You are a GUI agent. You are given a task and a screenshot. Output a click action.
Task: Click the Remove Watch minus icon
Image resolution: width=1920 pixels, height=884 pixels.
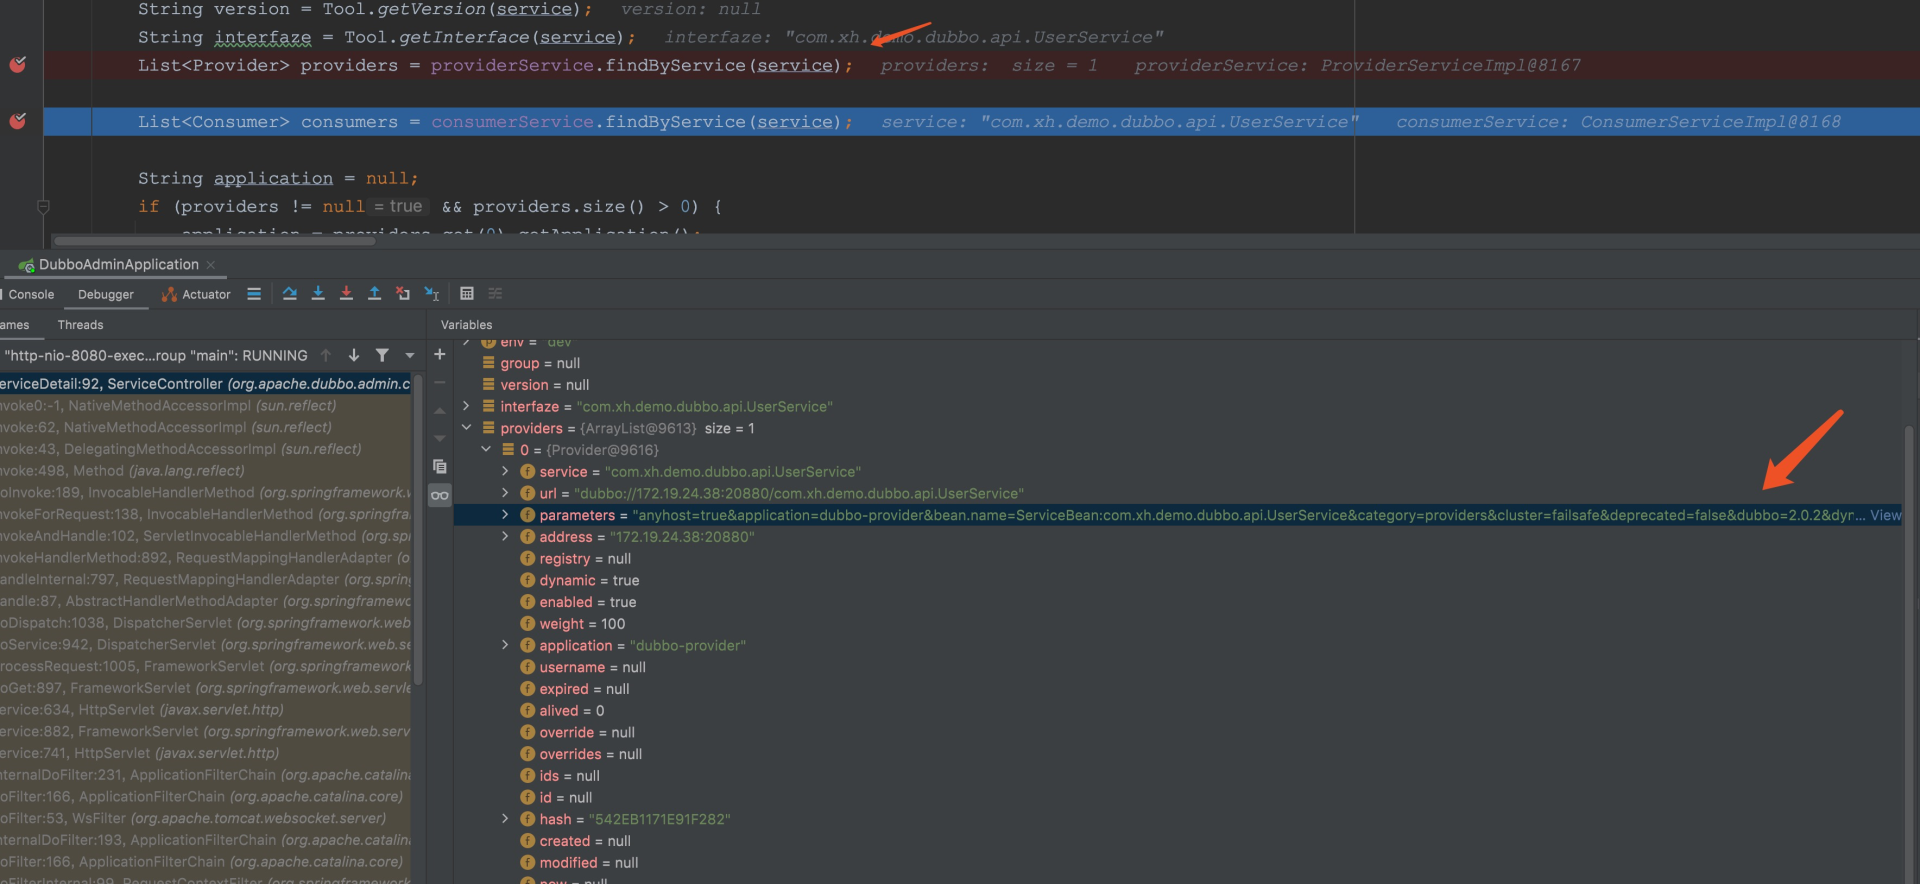point(439,383)
